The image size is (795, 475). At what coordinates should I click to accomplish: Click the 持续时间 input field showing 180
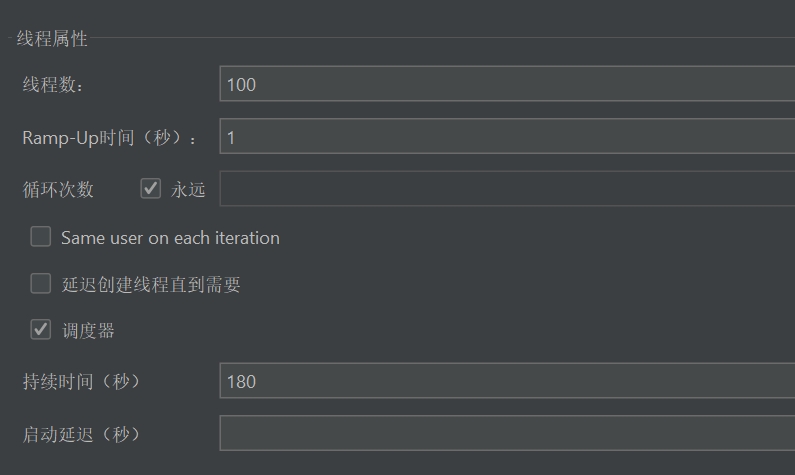(x=507, y=381)
